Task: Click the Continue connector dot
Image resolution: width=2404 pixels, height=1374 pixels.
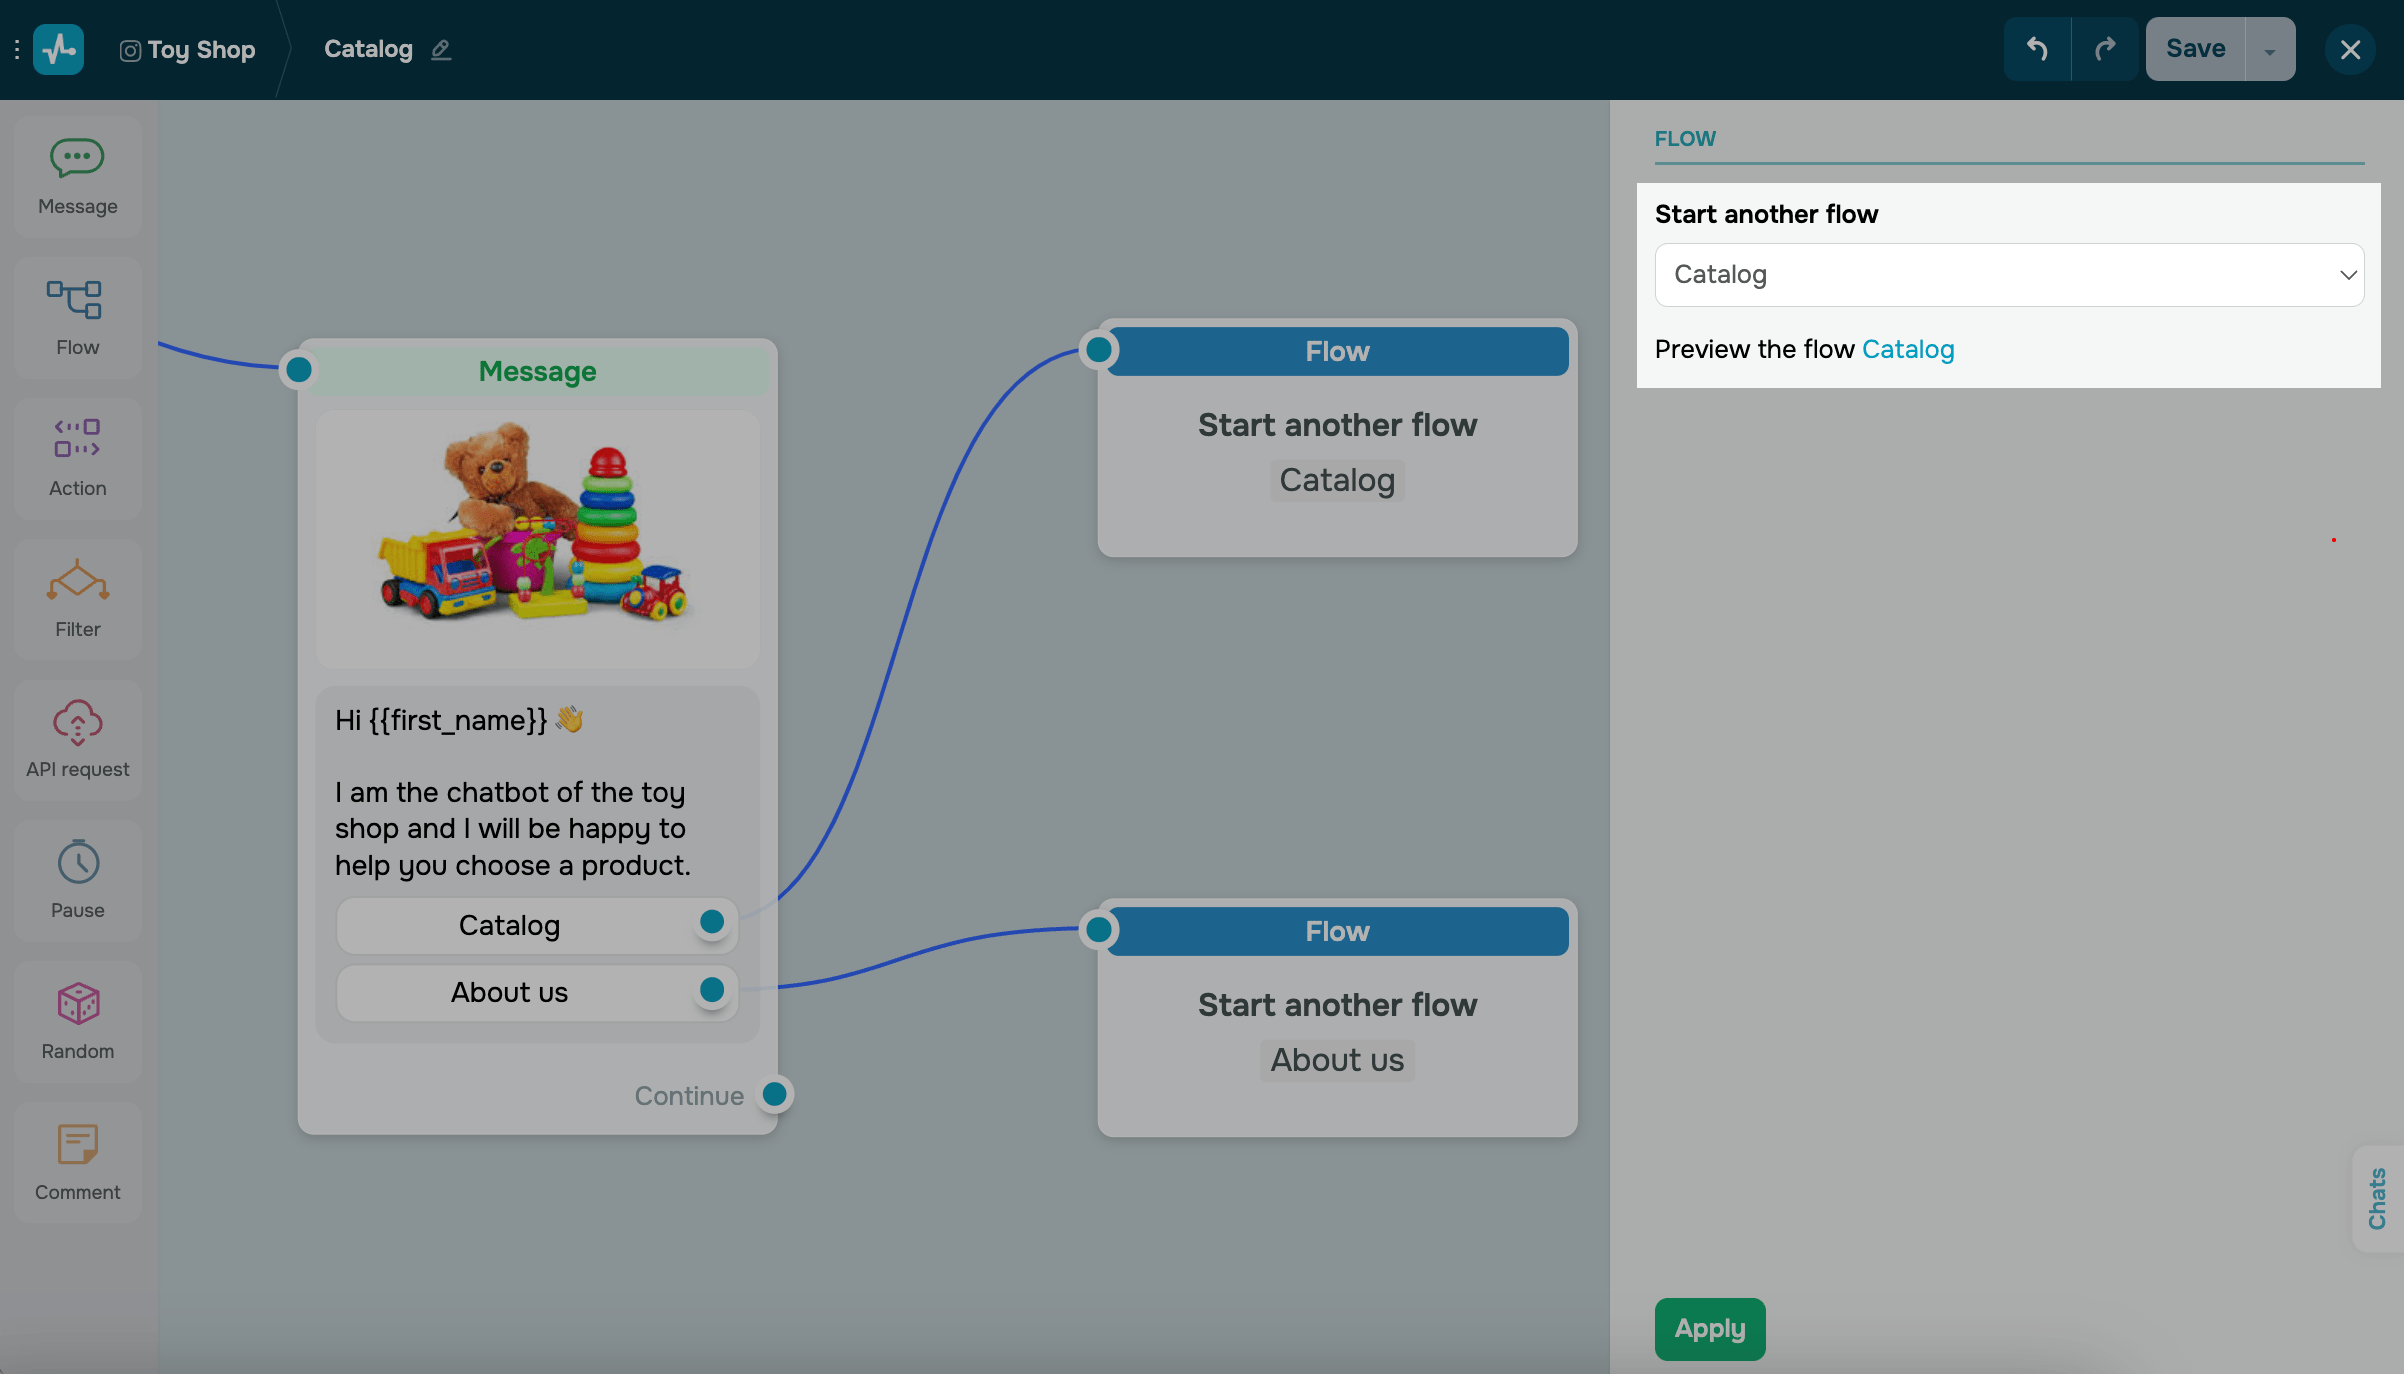Action: [774, 1094]
